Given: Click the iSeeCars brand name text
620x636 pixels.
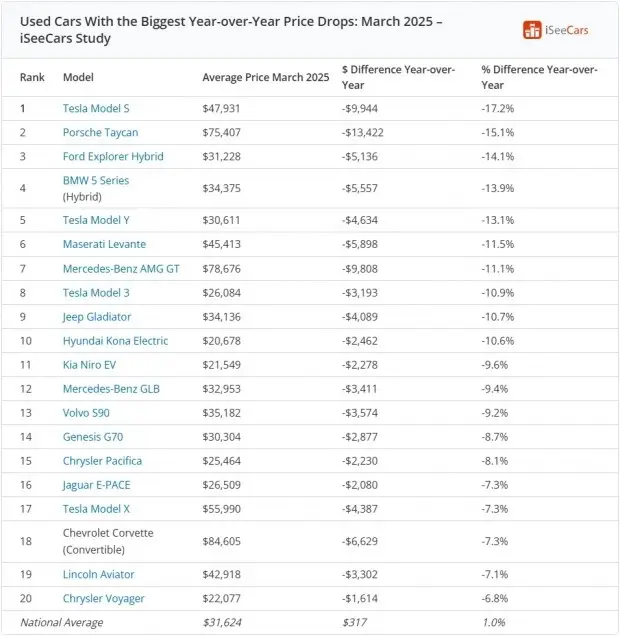Looking at the screenshot, I should click(x=567, y=30).
